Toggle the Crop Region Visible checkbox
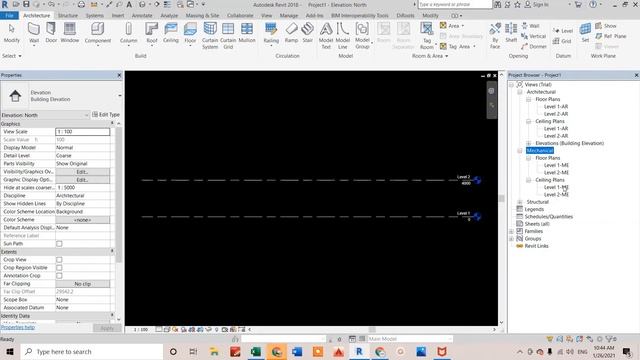Screen dimensions: 640x360 (x=59, y=268)
